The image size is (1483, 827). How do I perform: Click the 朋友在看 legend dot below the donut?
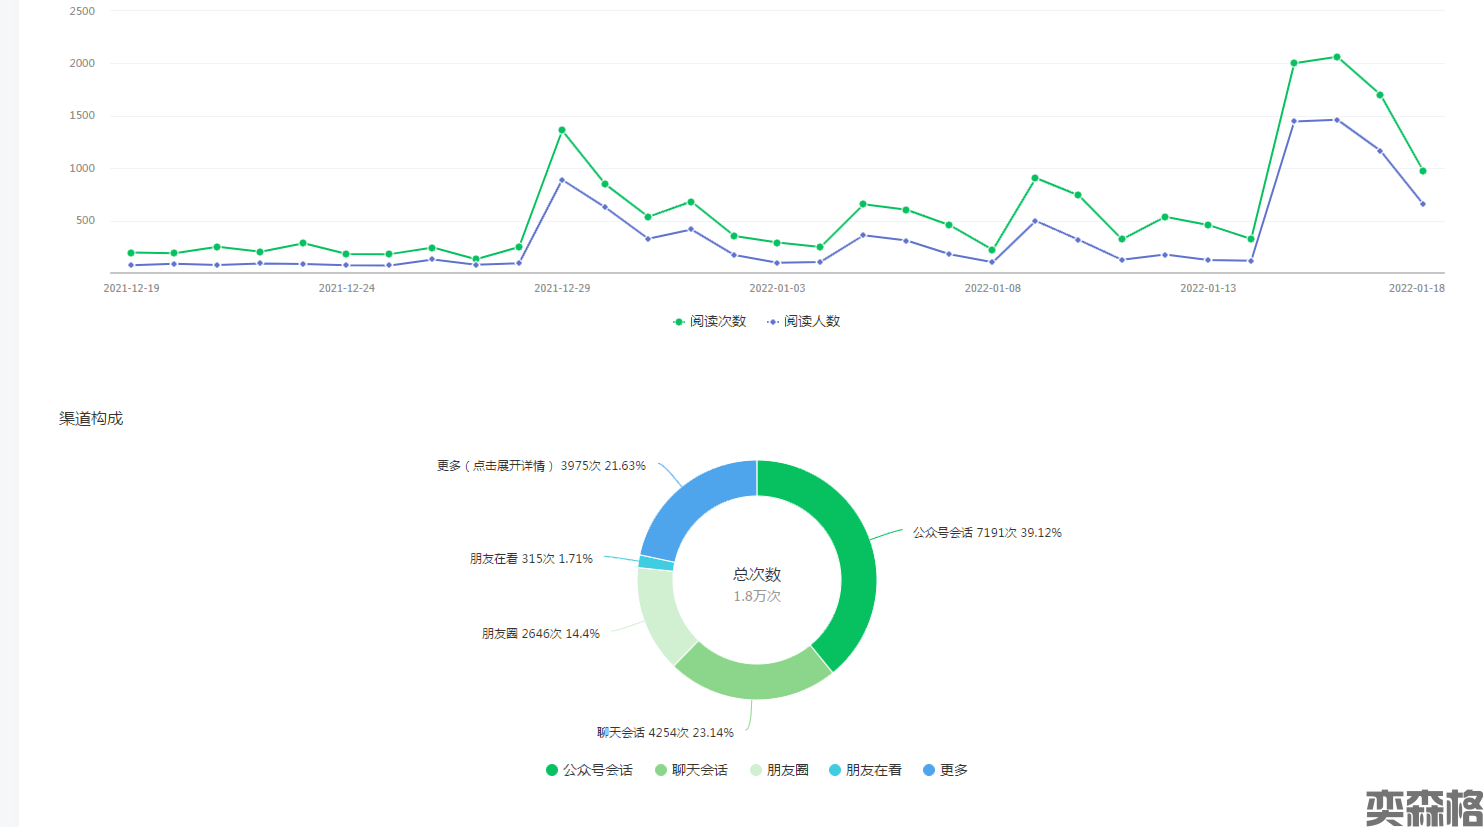tap(835, 770)
